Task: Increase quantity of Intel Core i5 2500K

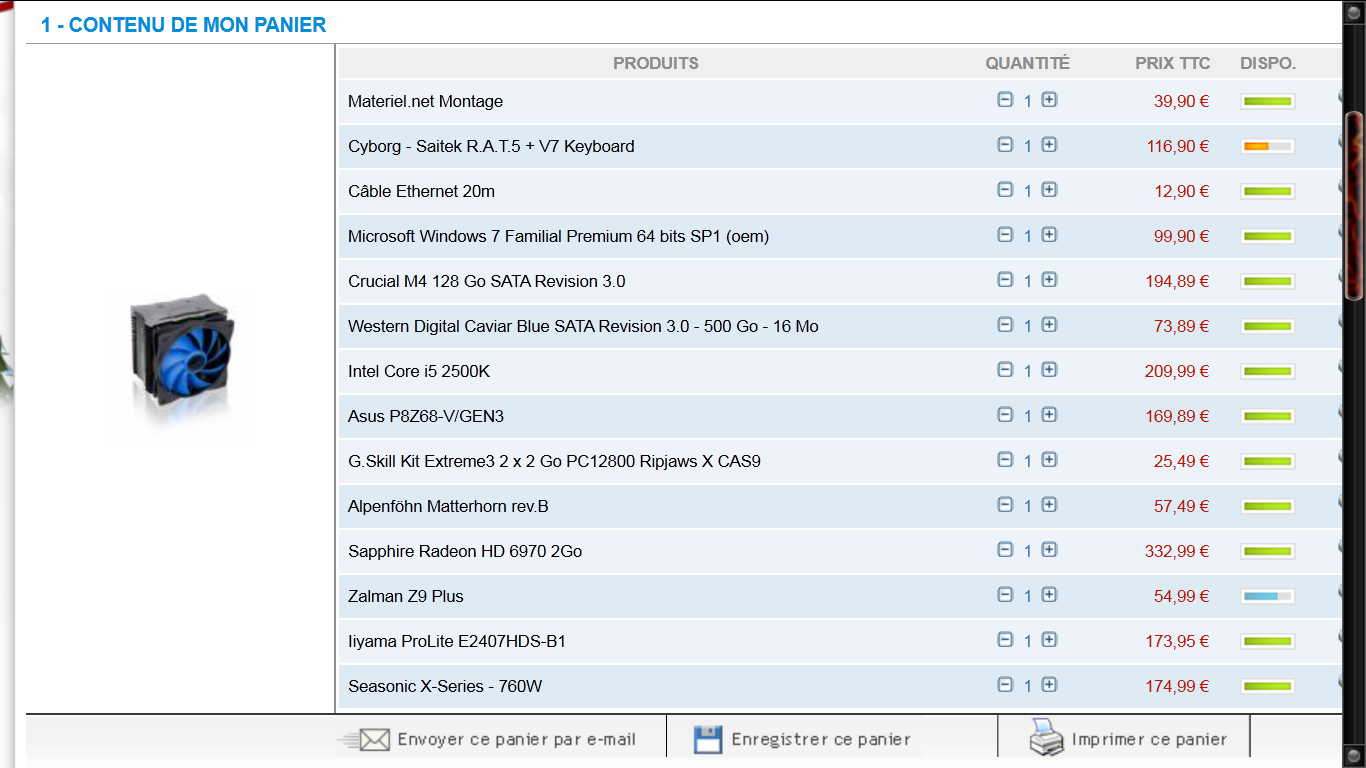Action: (1049, 370)
